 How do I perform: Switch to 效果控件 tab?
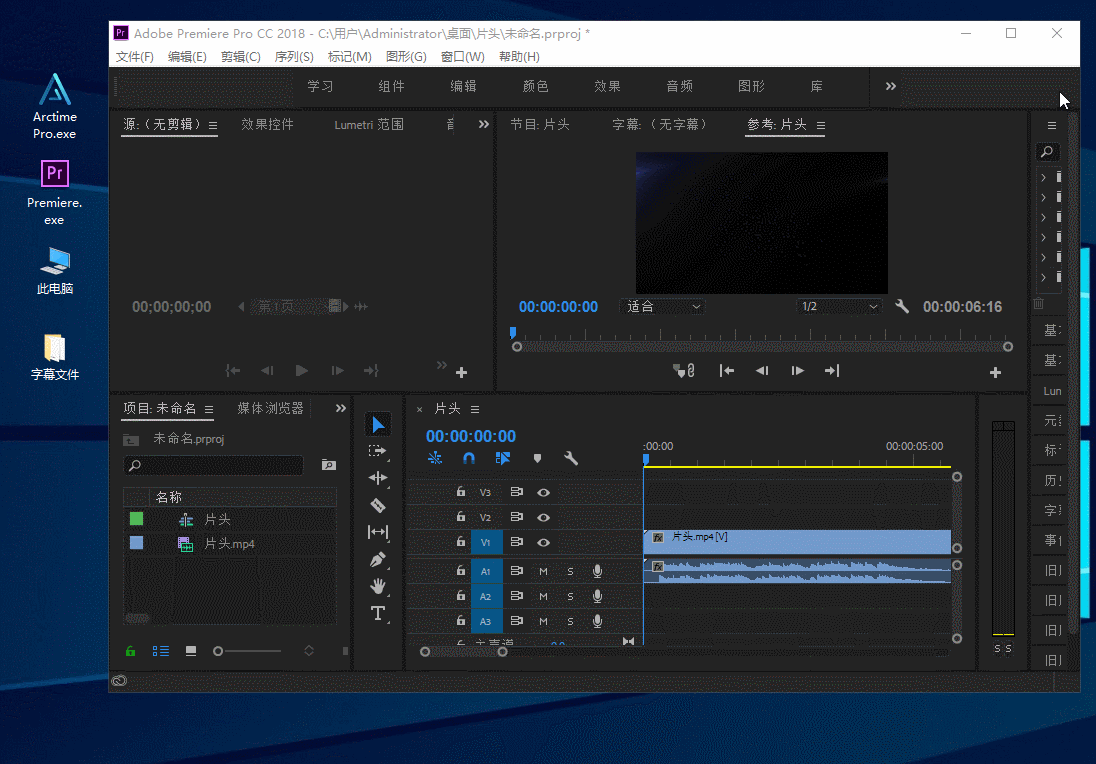(x=267, y=124)
